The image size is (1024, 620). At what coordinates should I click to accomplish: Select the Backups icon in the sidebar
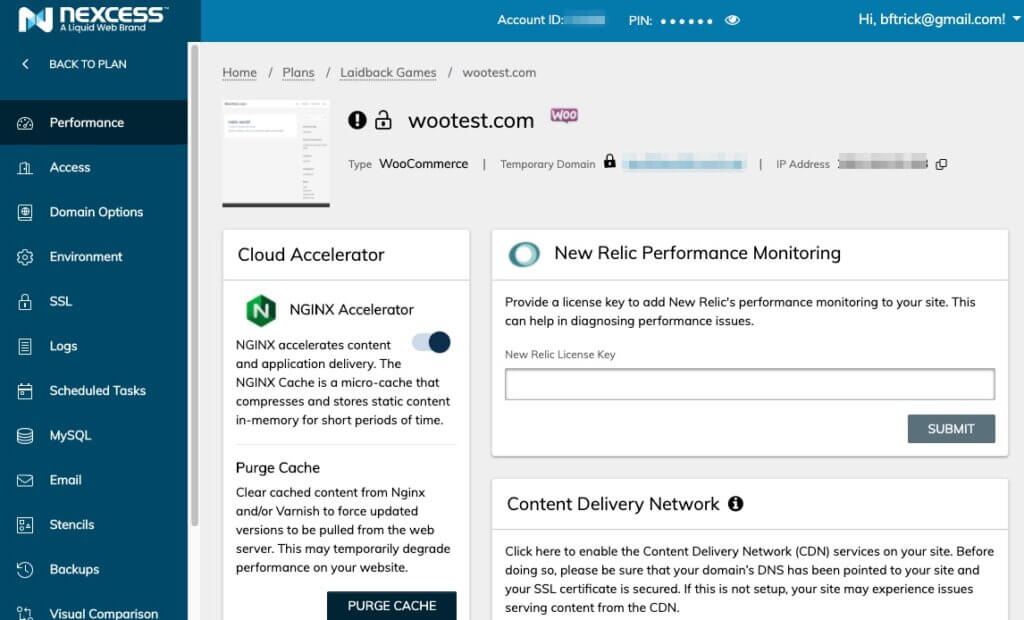25,569
